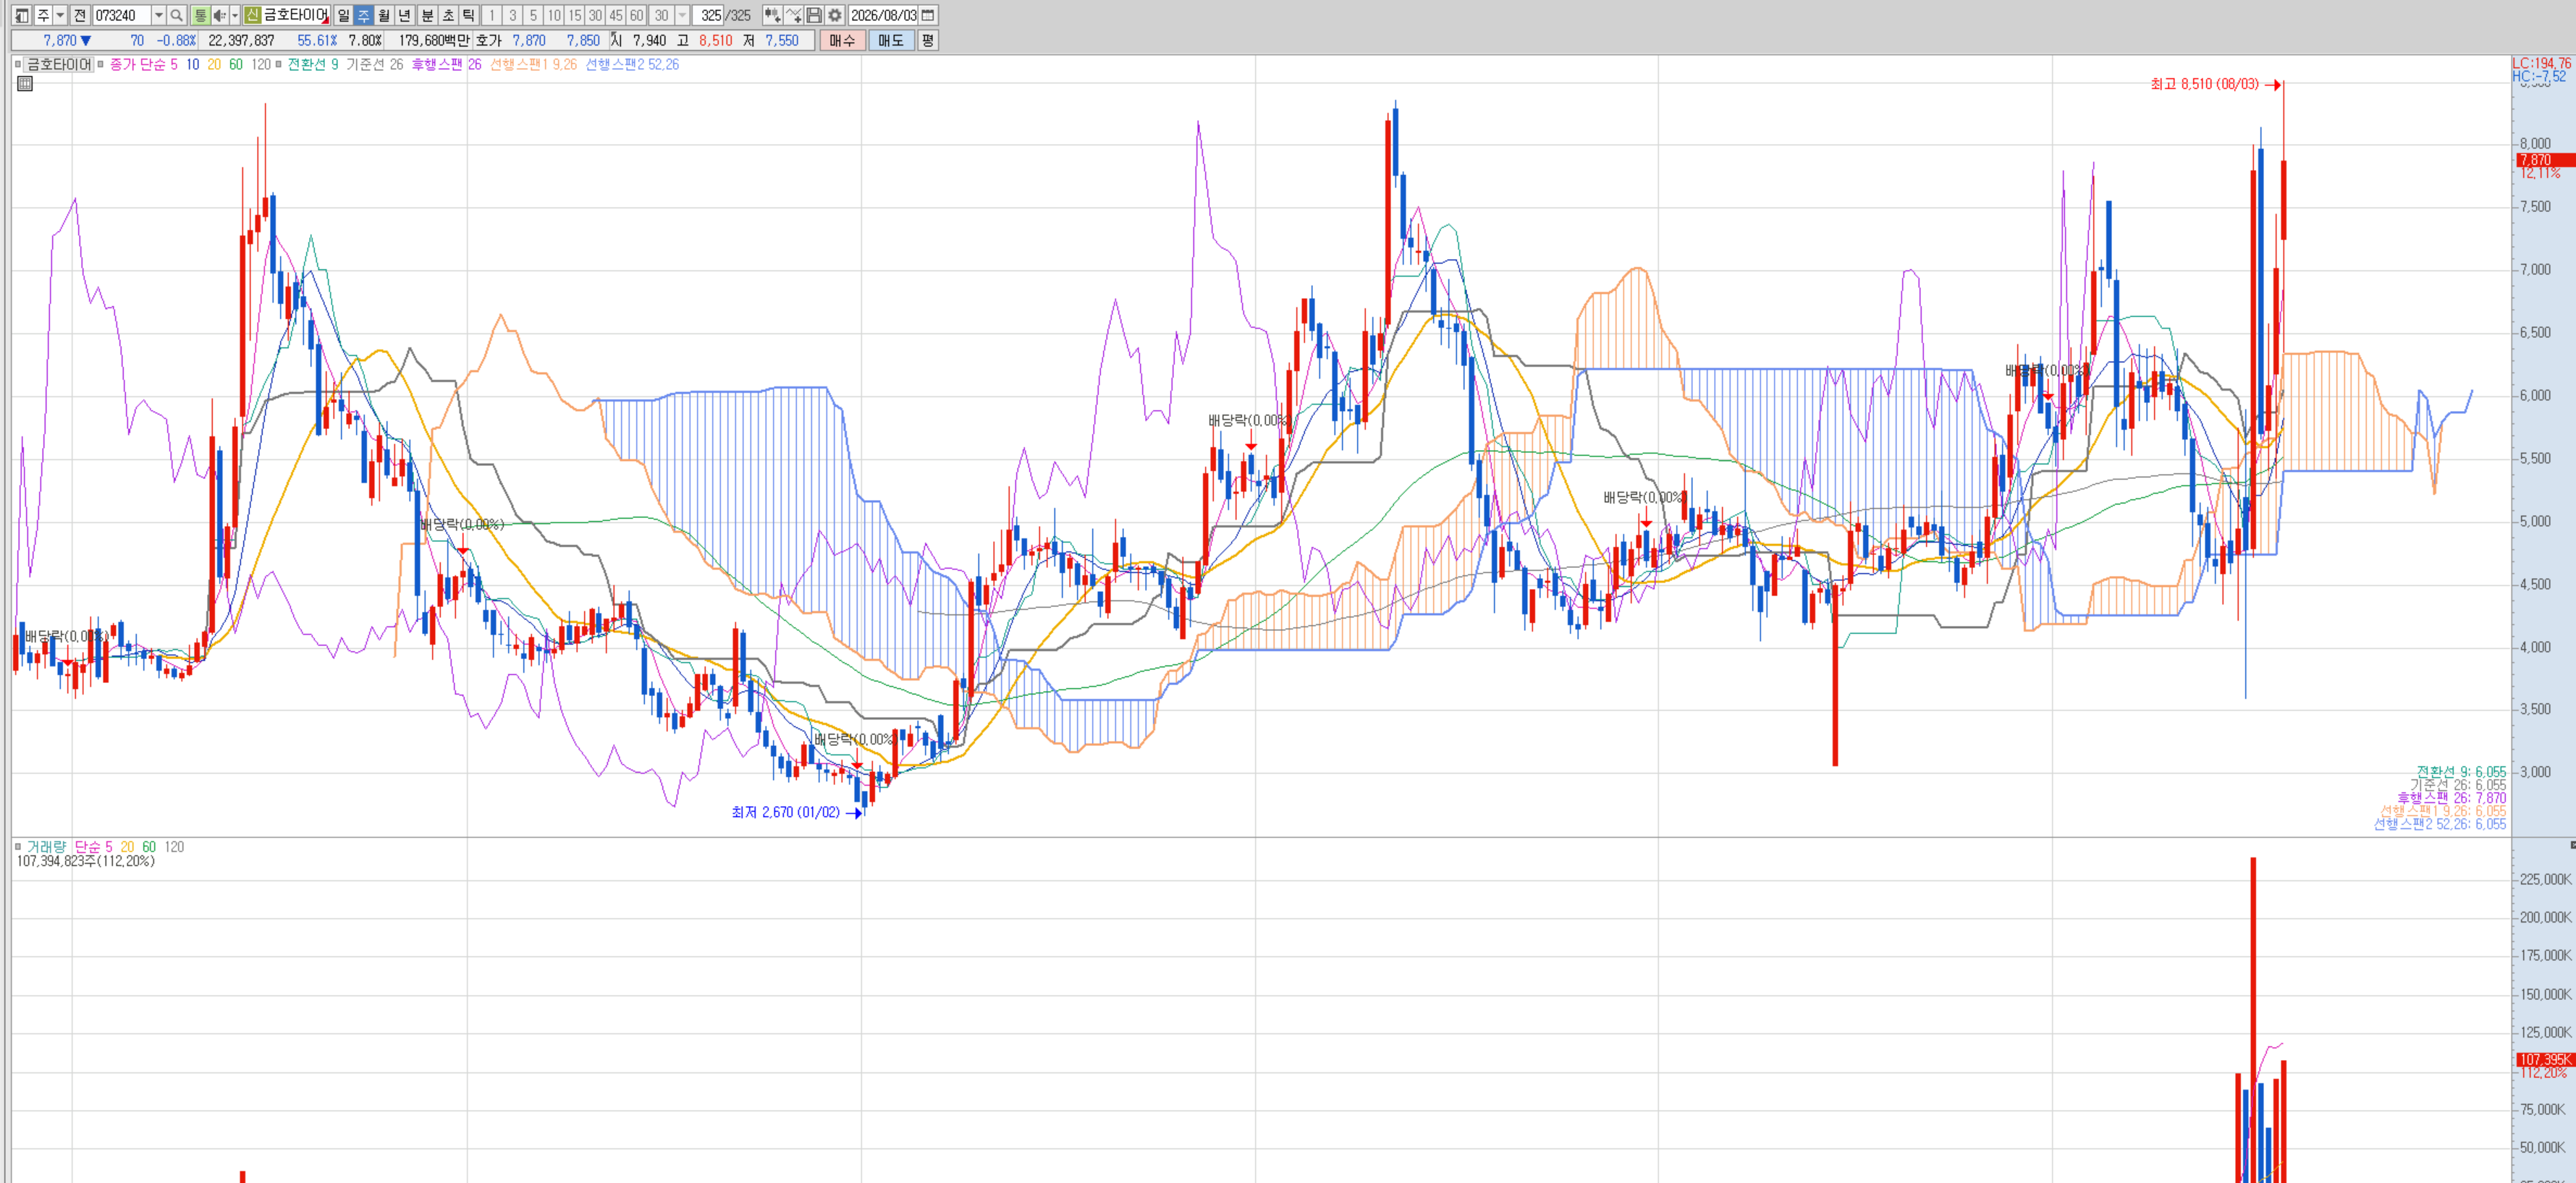Toggle the square marker before 전환선 legend
The width and height of the screenshot is (2576, 1183).
[278, 64]
